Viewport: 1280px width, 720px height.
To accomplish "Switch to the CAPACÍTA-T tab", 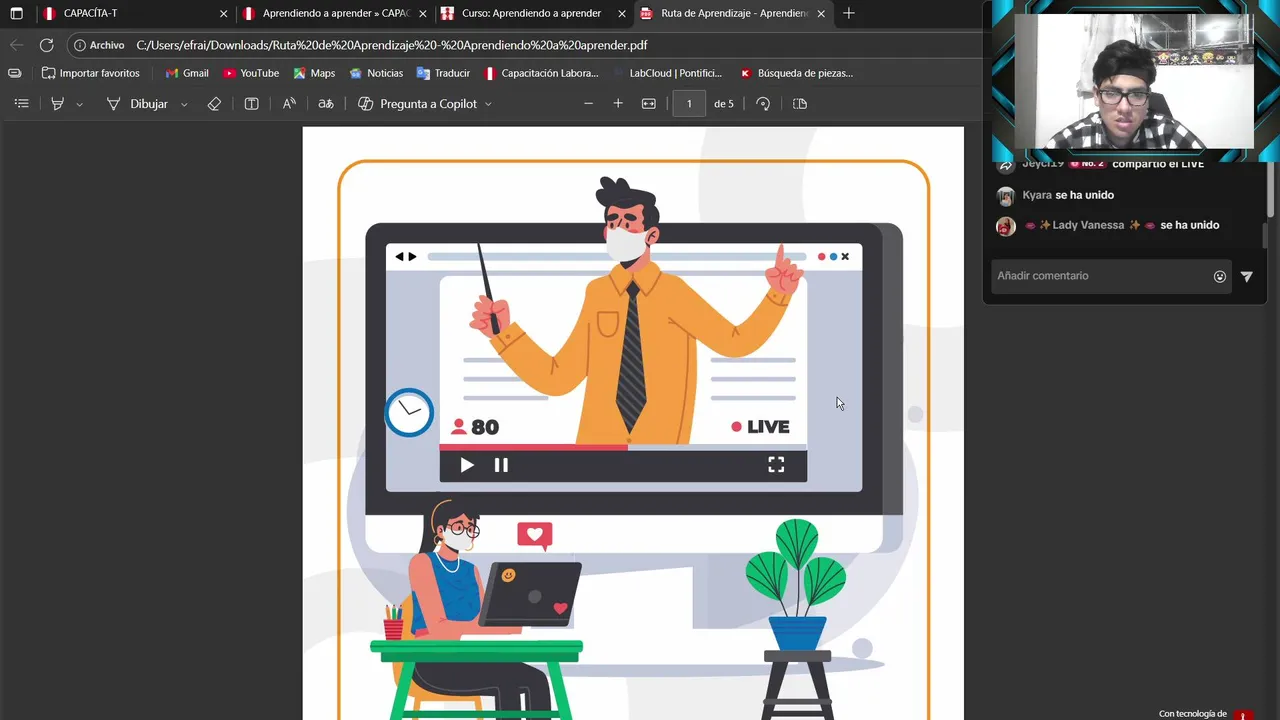I will coord(132,14).
